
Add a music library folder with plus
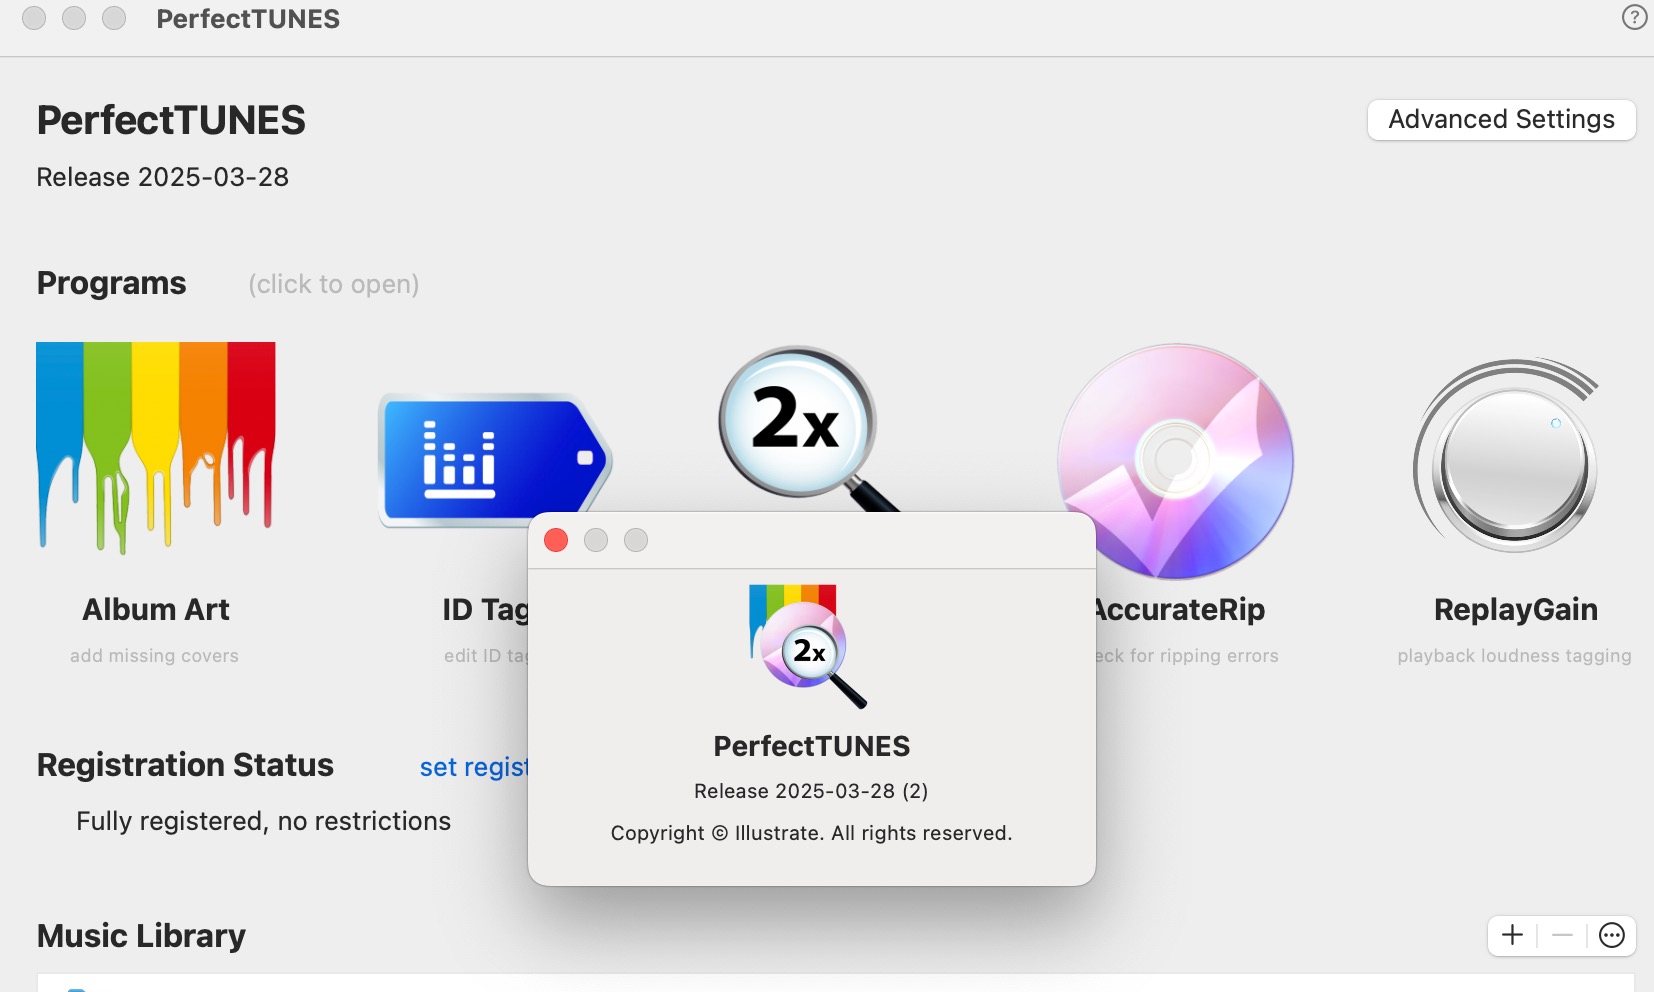click(x=1512, y=935)
